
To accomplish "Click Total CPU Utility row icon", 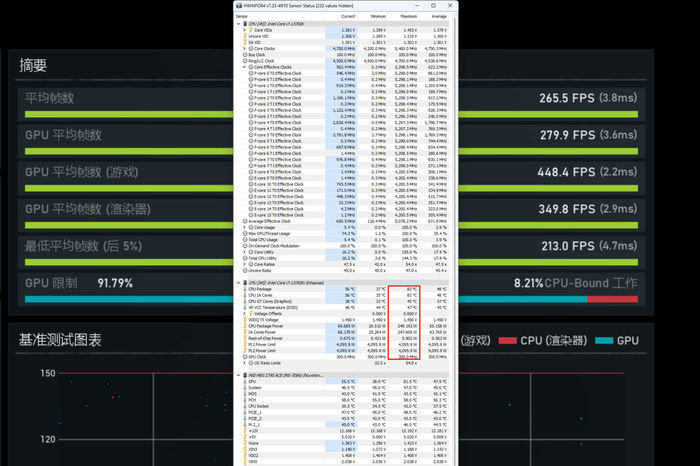I will click(x=245, y=258).
